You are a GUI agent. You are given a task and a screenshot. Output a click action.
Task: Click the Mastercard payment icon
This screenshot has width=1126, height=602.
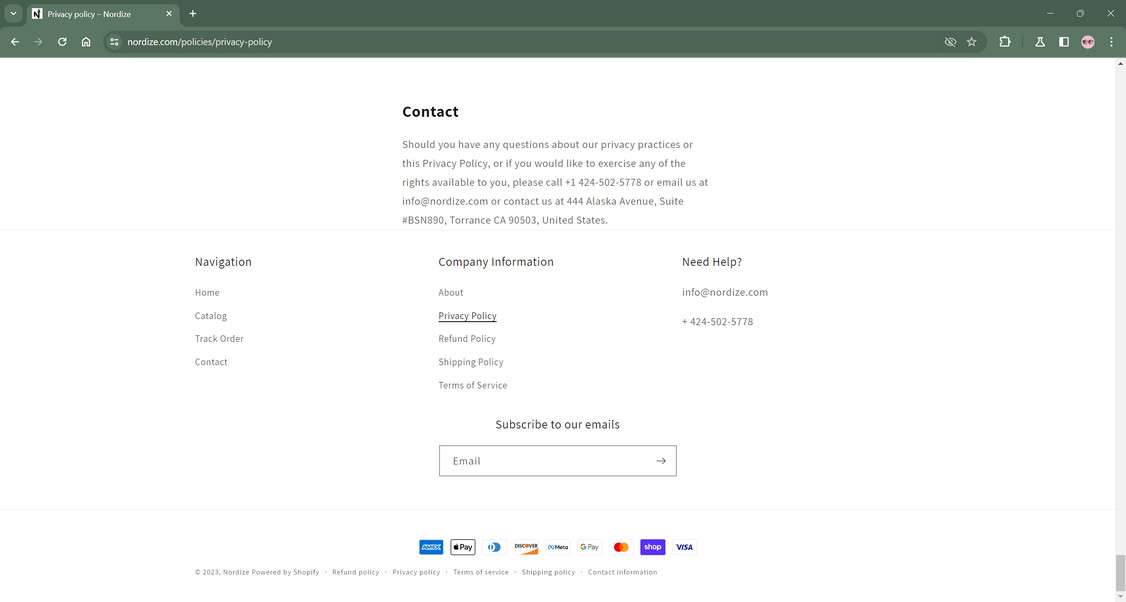620,547
